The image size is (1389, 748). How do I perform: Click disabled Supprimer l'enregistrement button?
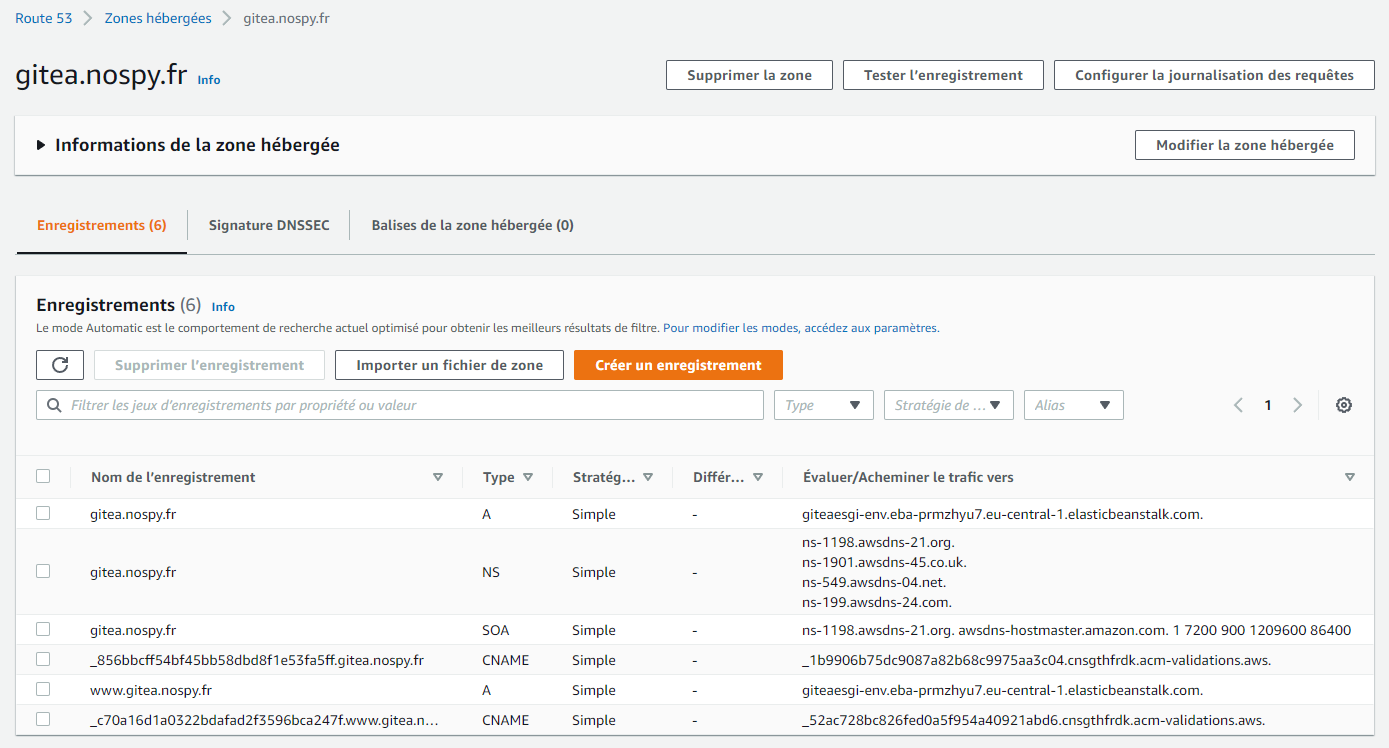210,365
